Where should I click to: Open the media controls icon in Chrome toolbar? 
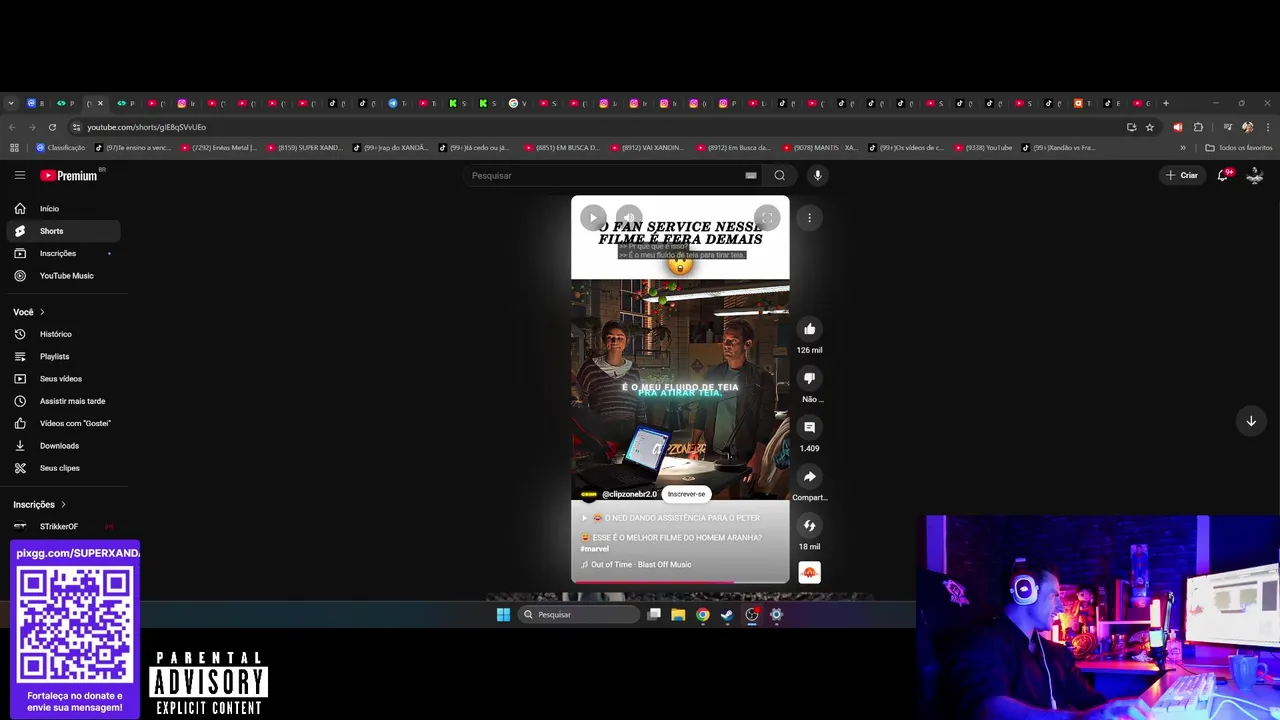[x=1227, y=127]
